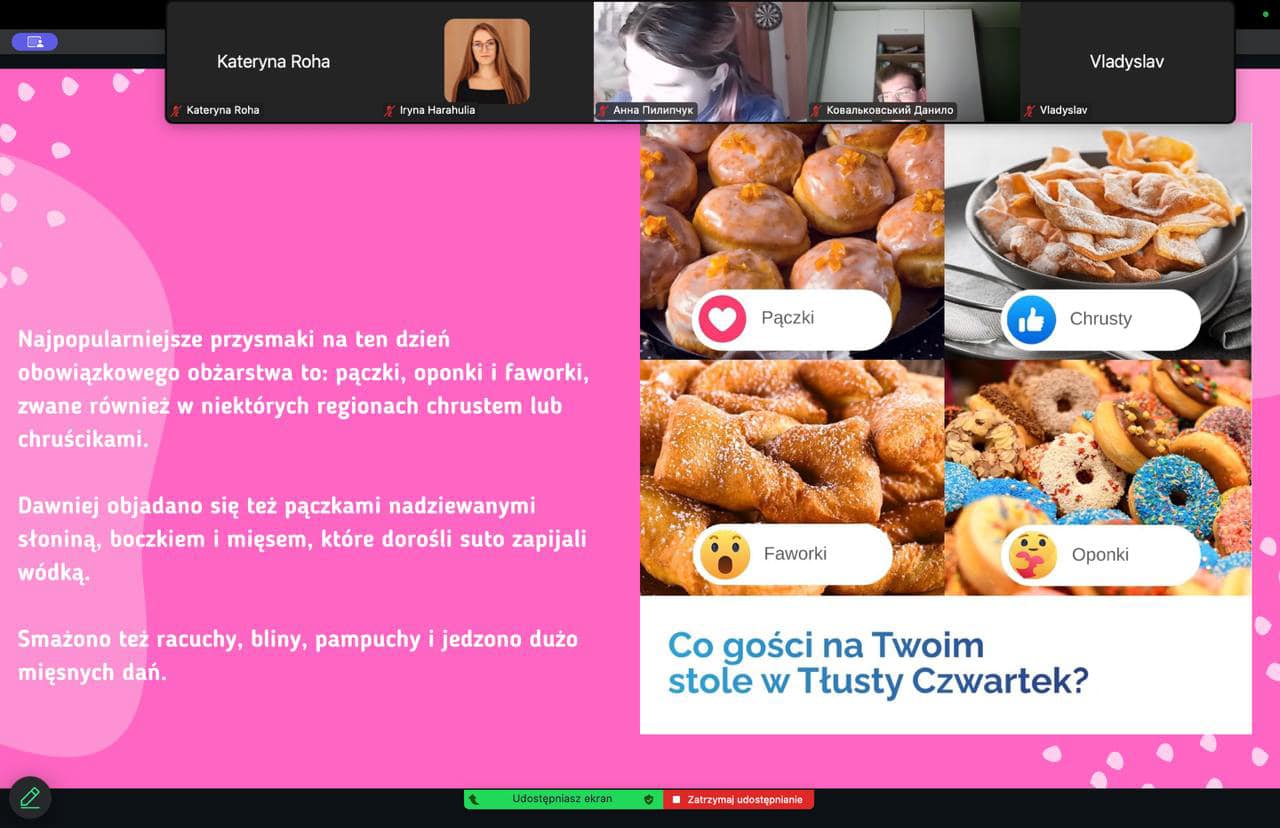
Task: Click the Tłusty Czwartek question heading
Action: (877, 663)
